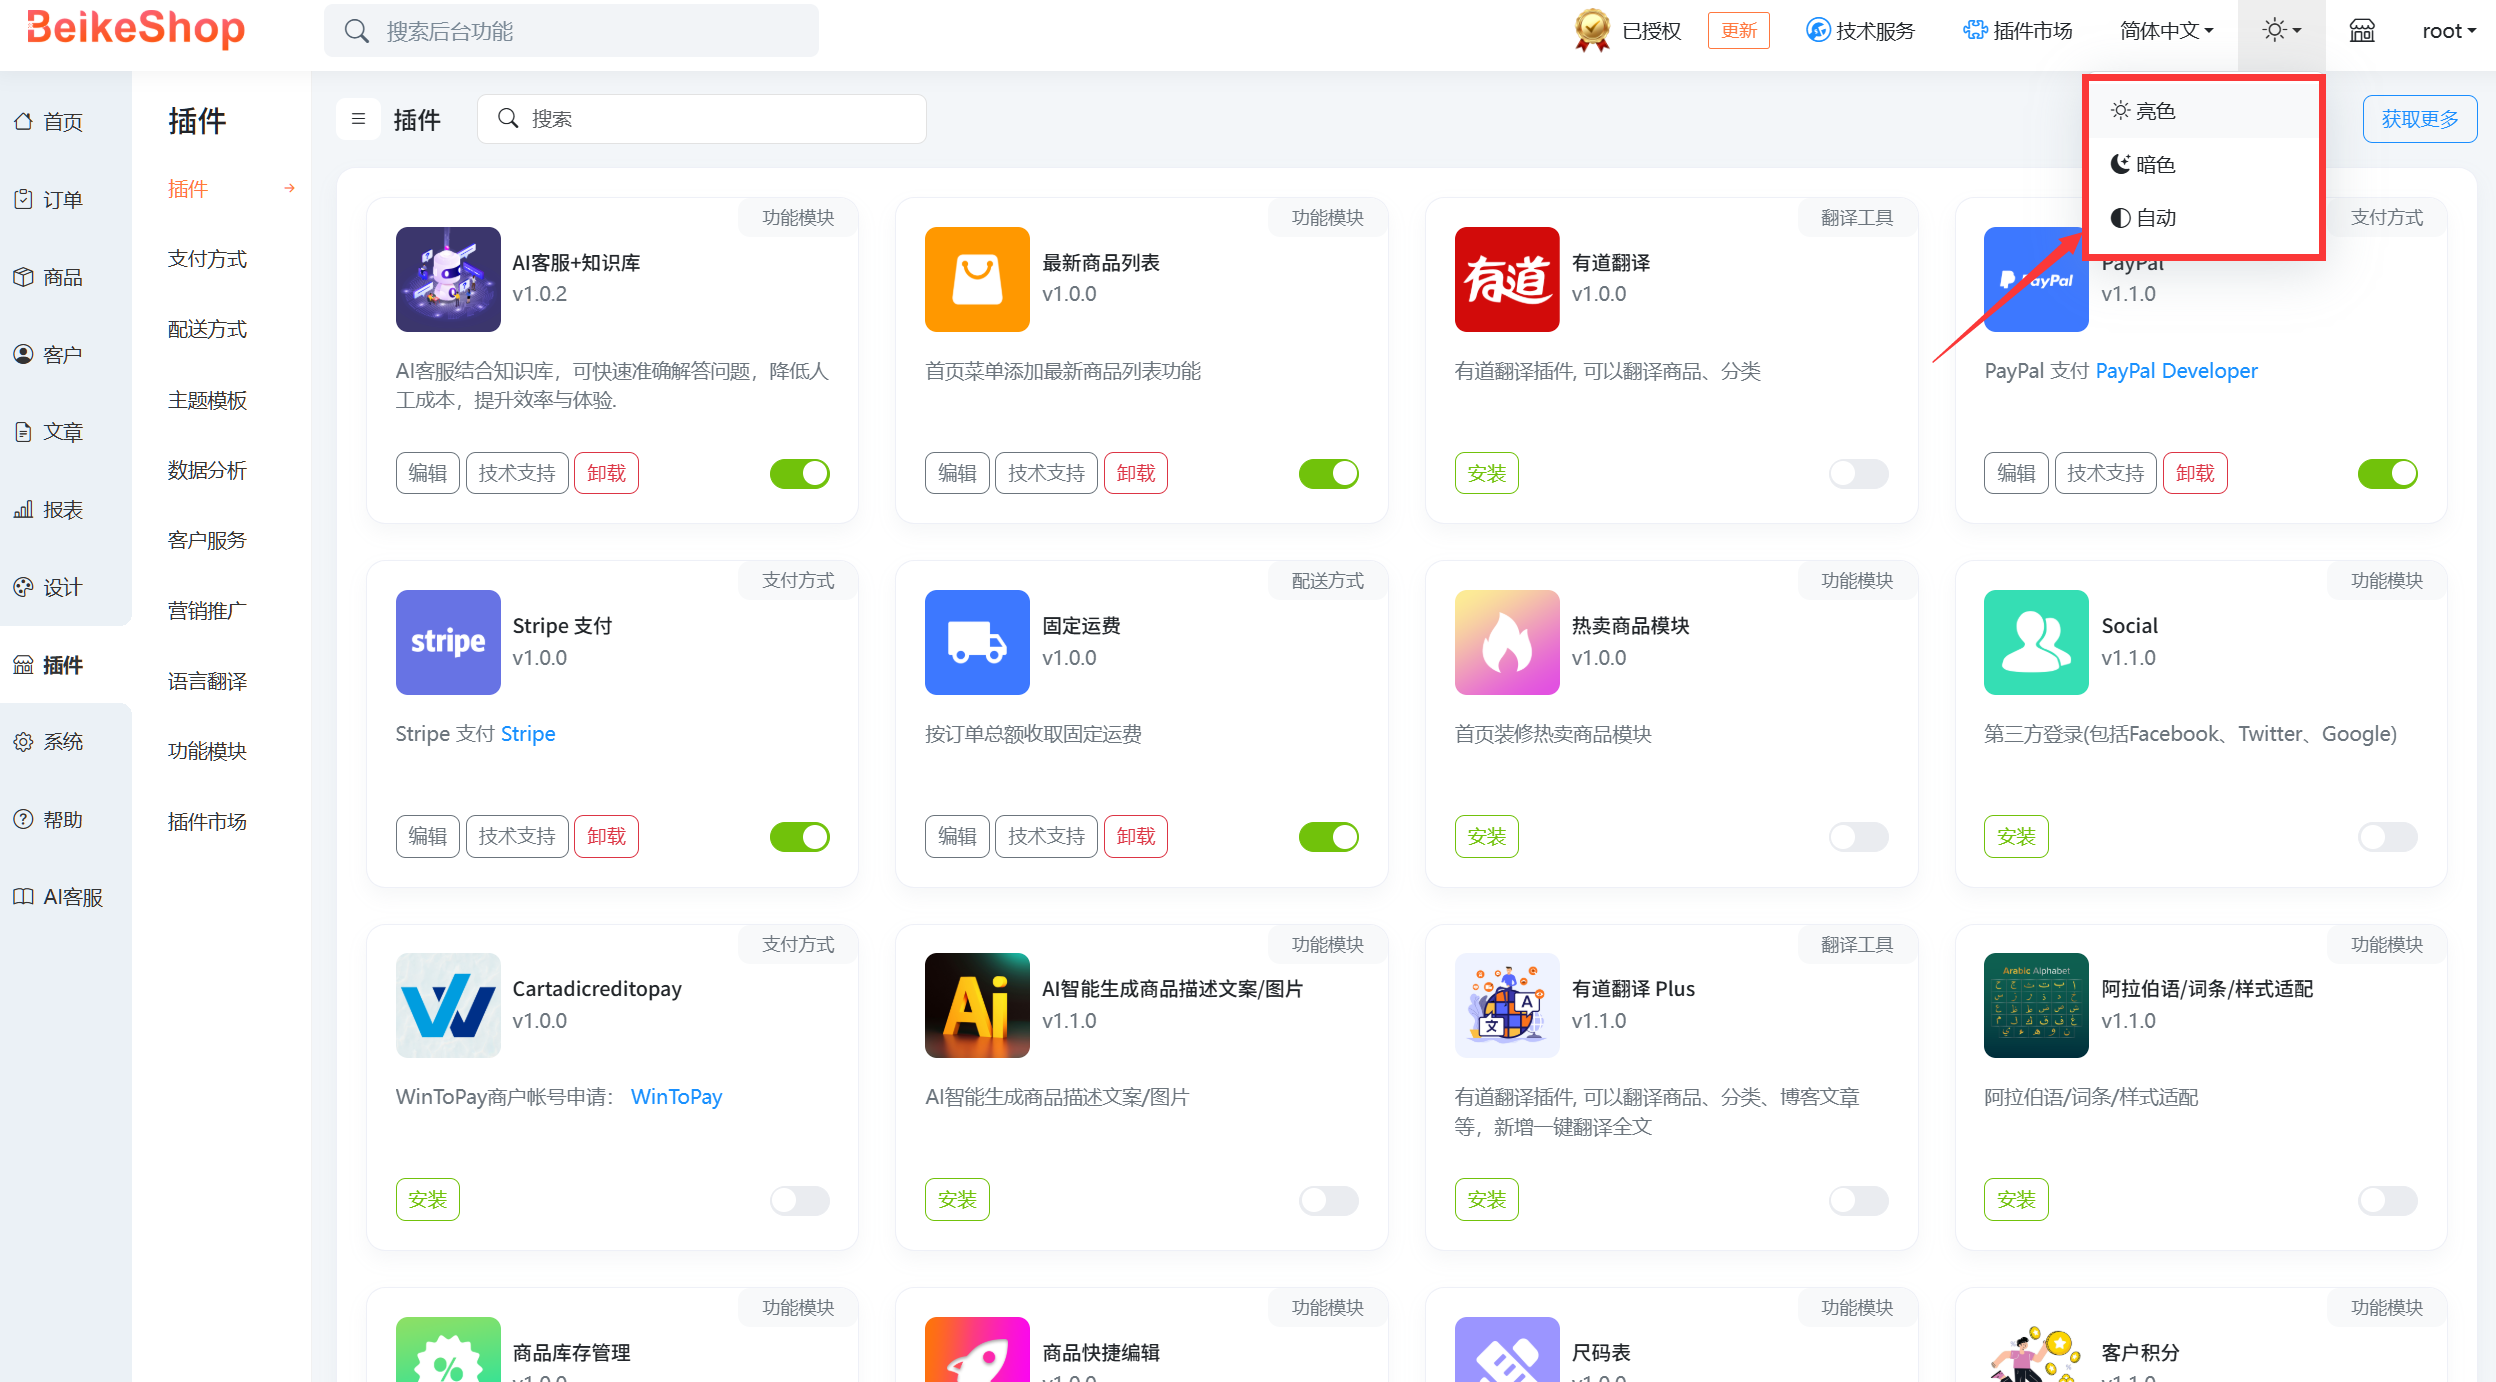
Task: Choose 支付方式 in the plugin submenu
Action: coord(207,259)
